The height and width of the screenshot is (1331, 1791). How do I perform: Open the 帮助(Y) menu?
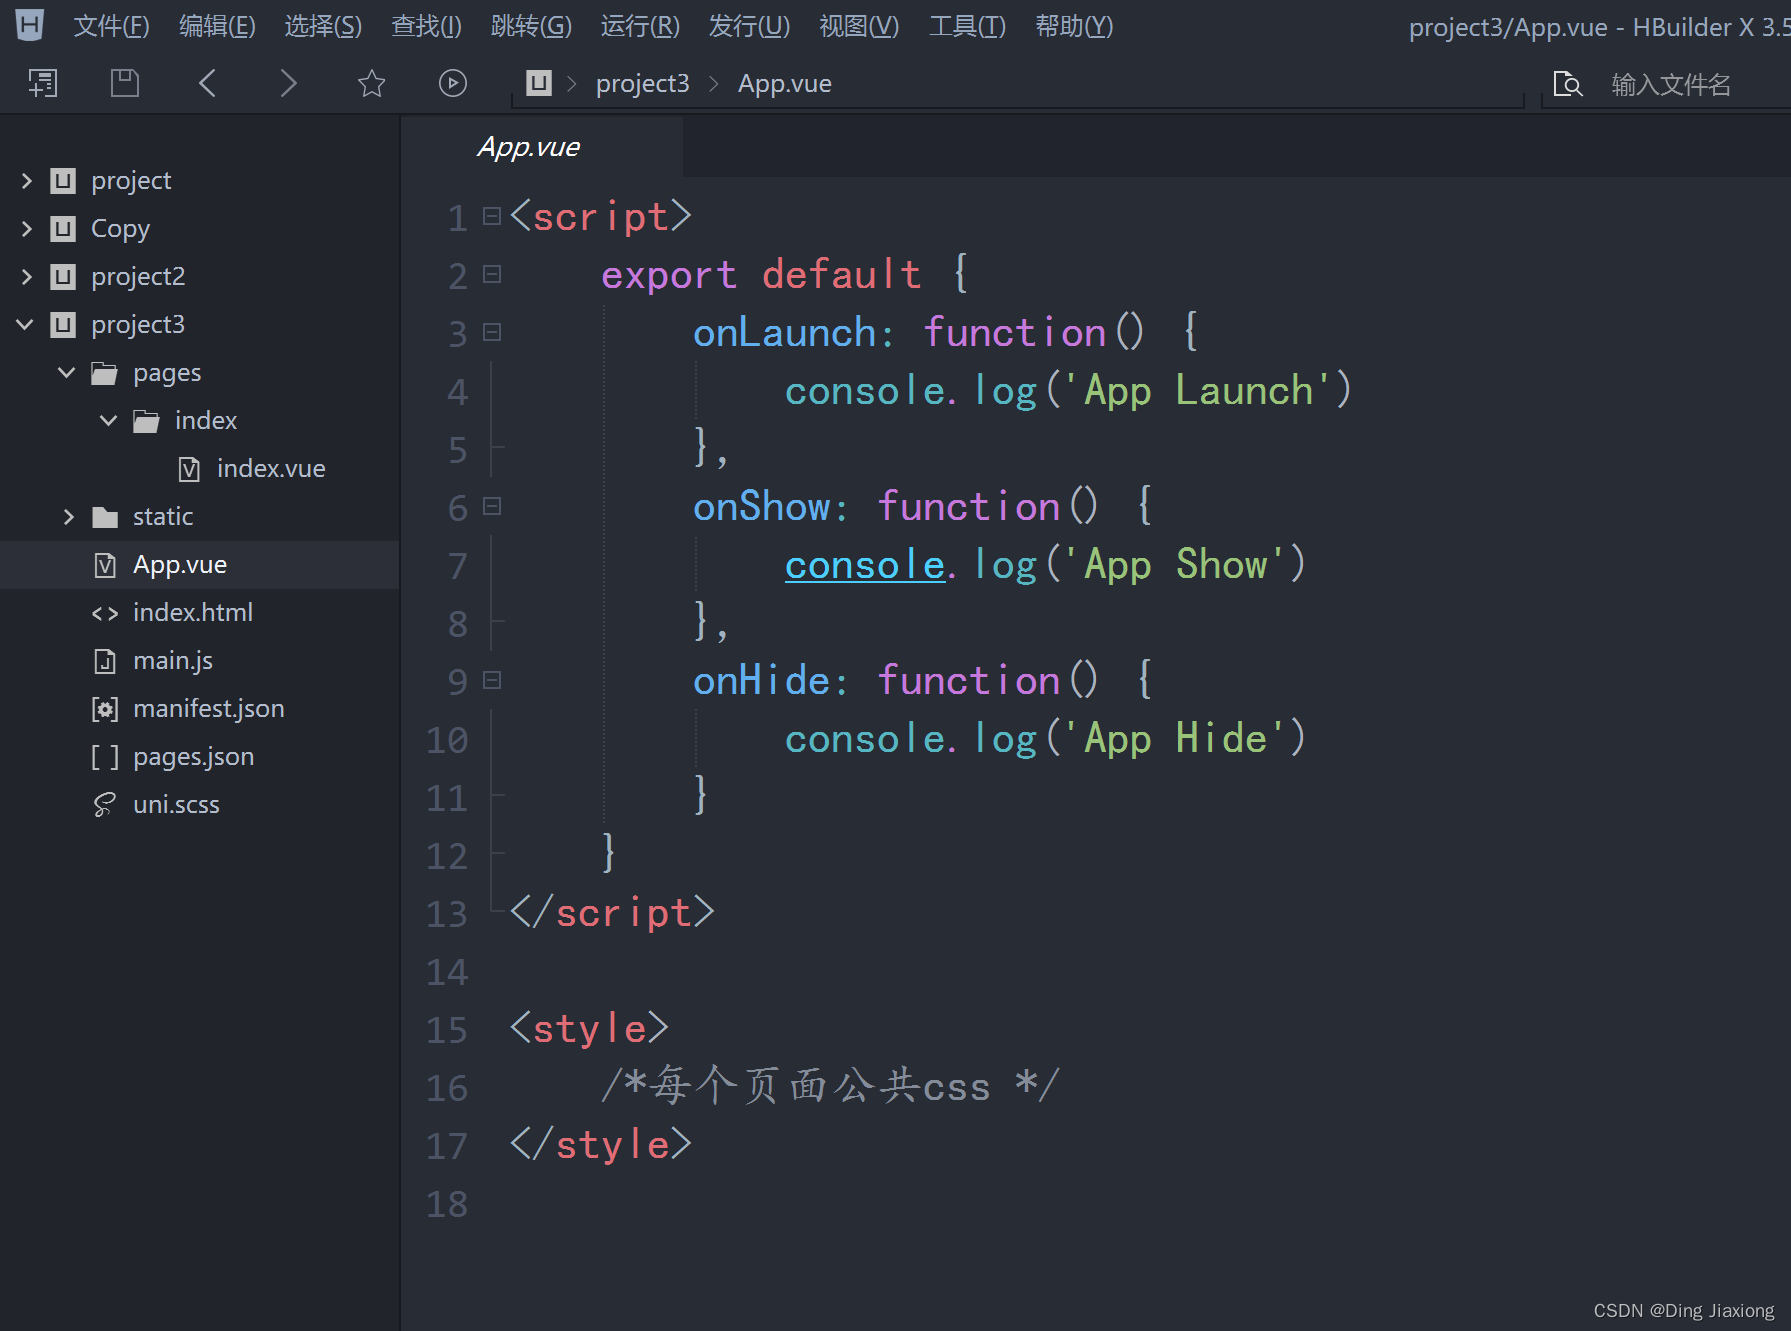1074,26
